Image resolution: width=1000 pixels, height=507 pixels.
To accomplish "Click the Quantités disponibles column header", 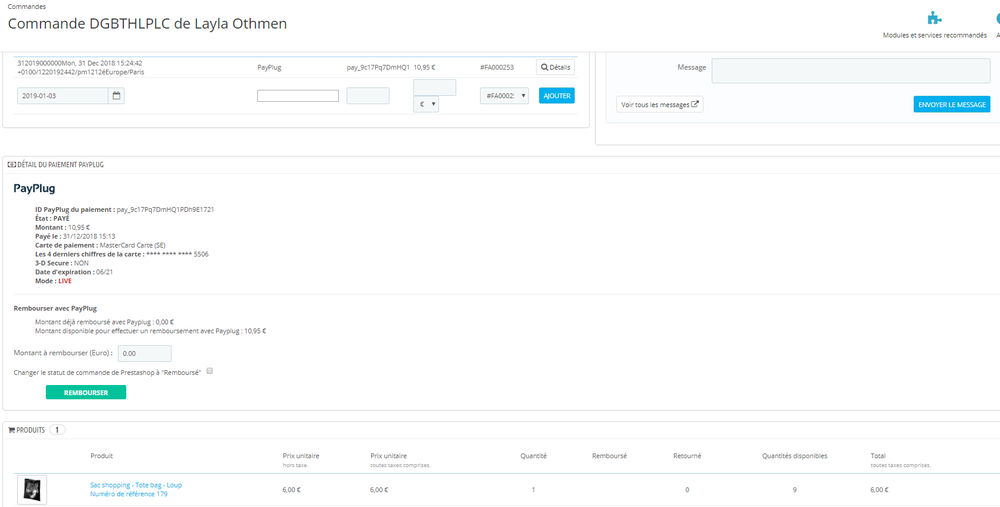I will coord(795,456).
